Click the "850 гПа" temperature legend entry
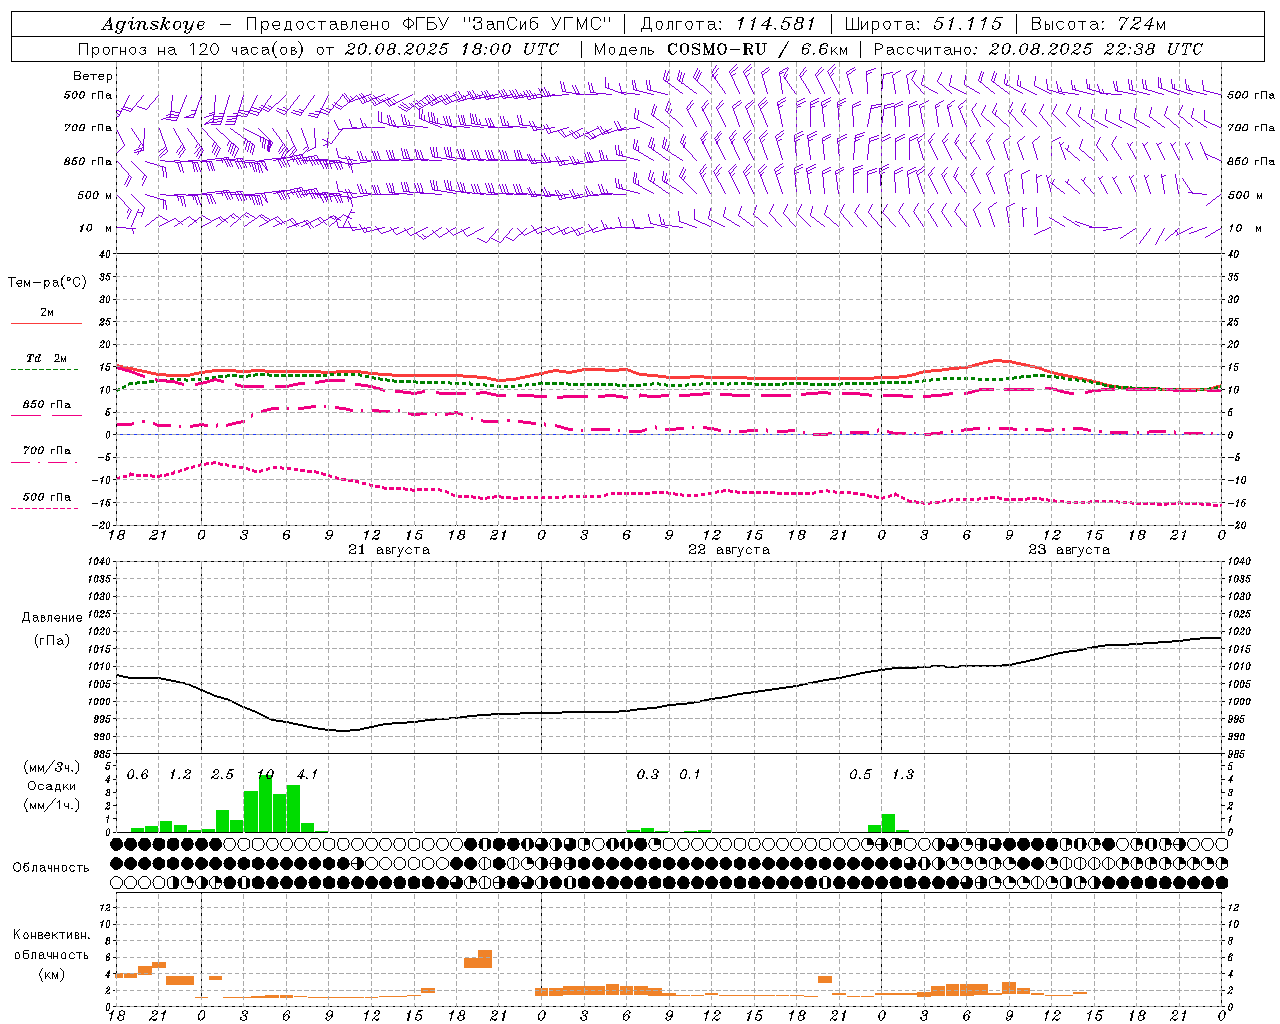 click(x=47, y=405)
